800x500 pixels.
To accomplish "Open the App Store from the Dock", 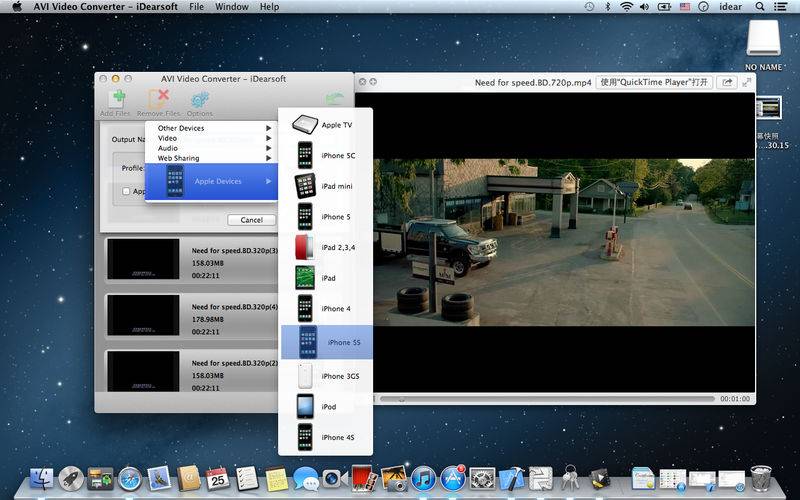I will (x=453, y=479).
